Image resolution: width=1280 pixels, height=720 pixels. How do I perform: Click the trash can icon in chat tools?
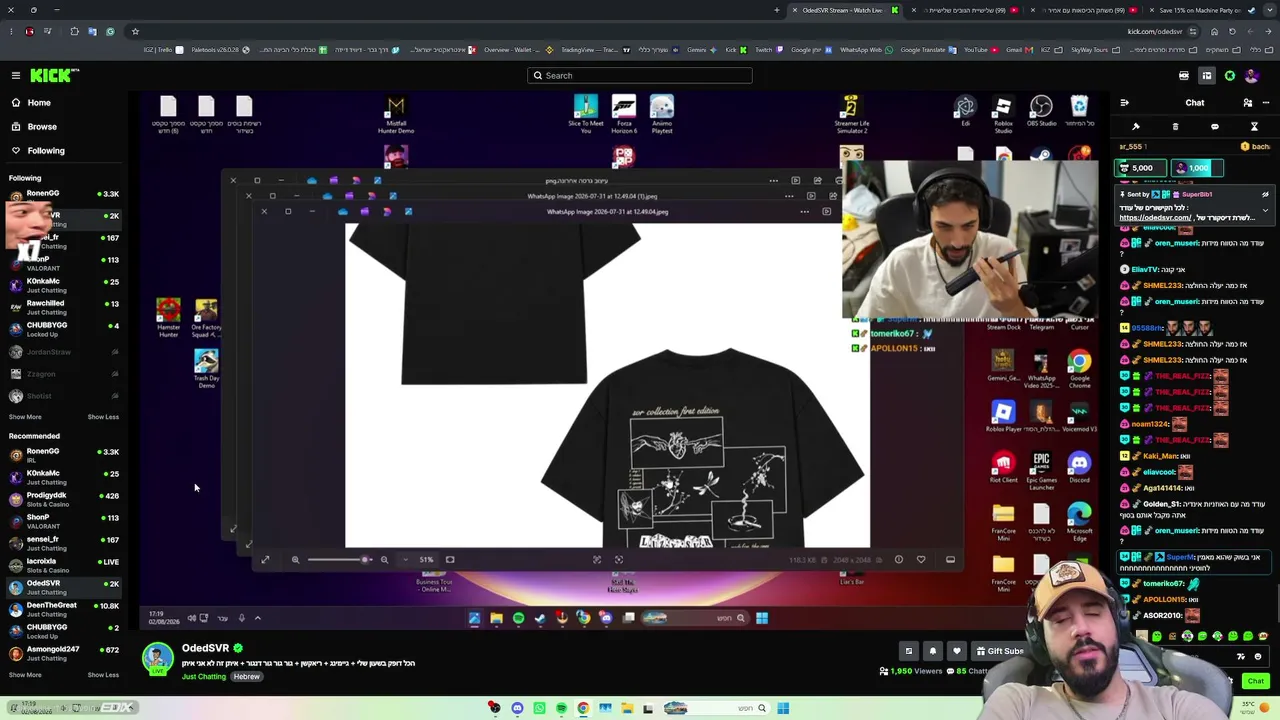1175,127
